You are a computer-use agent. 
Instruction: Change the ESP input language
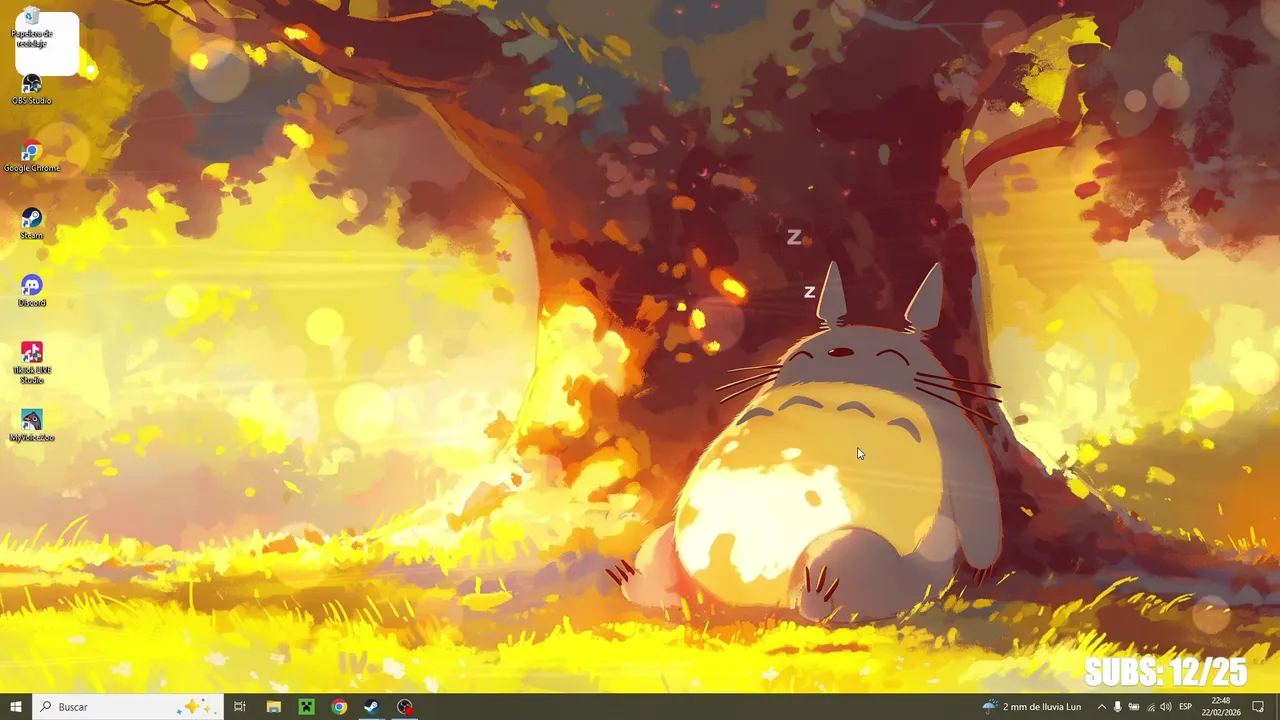[1186, 707]
